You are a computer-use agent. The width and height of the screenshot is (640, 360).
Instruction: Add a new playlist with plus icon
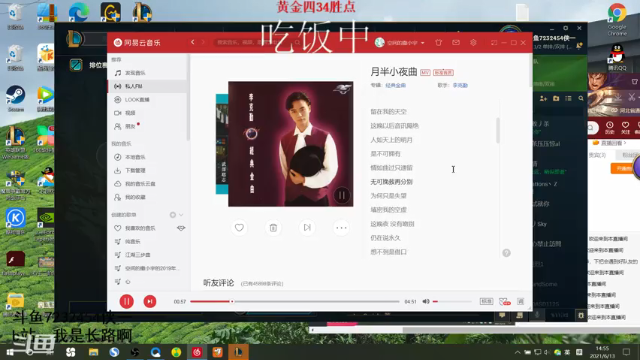173,215
